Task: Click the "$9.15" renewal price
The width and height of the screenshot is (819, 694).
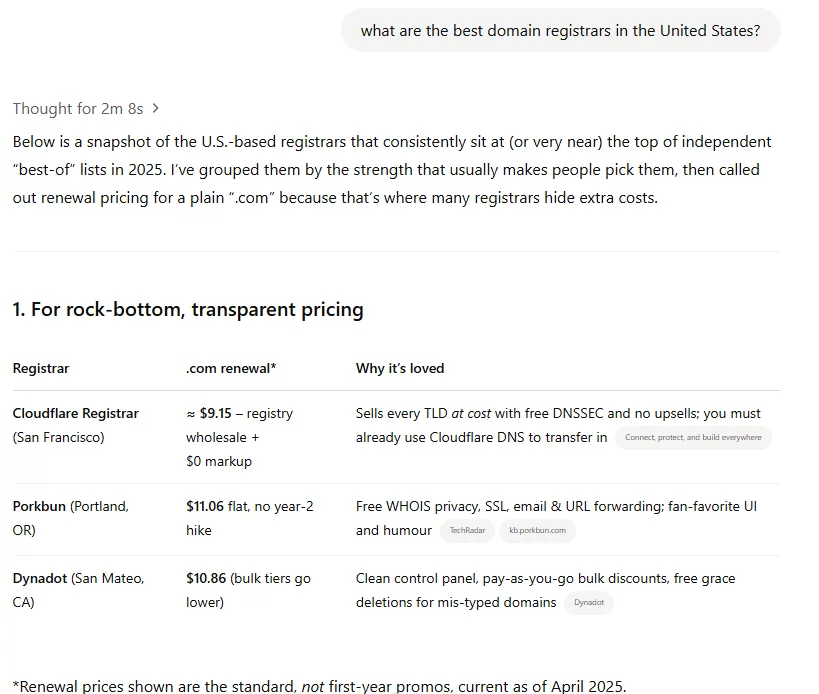Action: pyautogui.click(x=215, y=413)
